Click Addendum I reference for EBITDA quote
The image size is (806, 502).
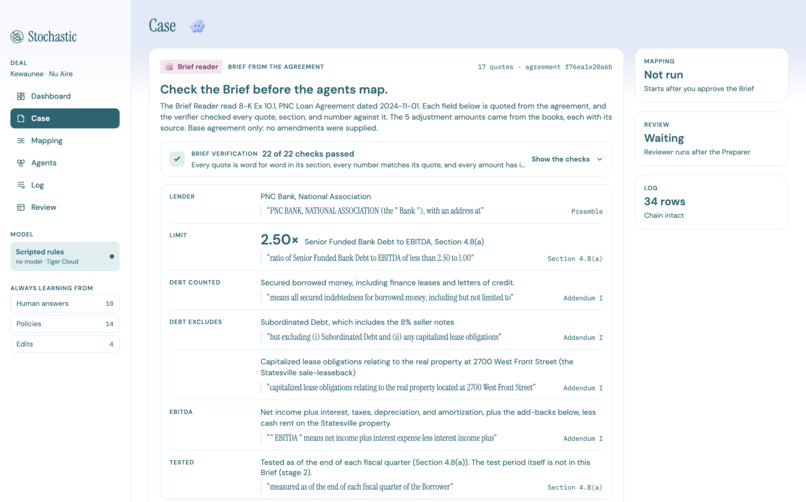(x=583, y=438)
